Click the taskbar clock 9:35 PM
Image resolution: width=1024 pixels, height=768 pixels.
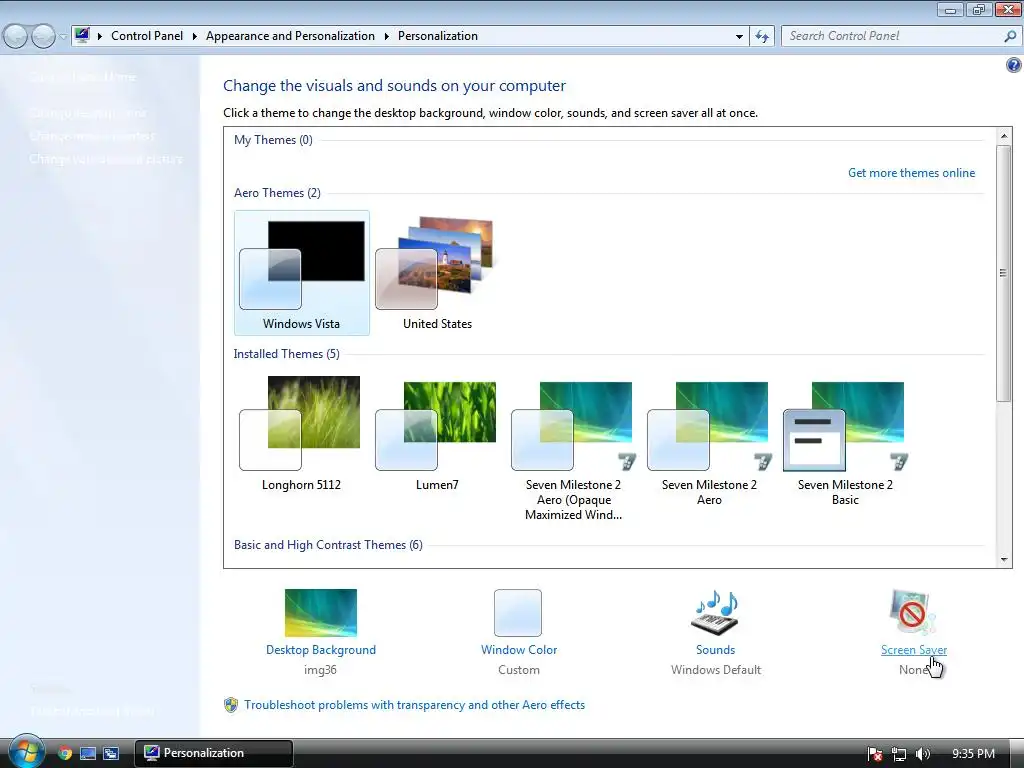point(973,754)
